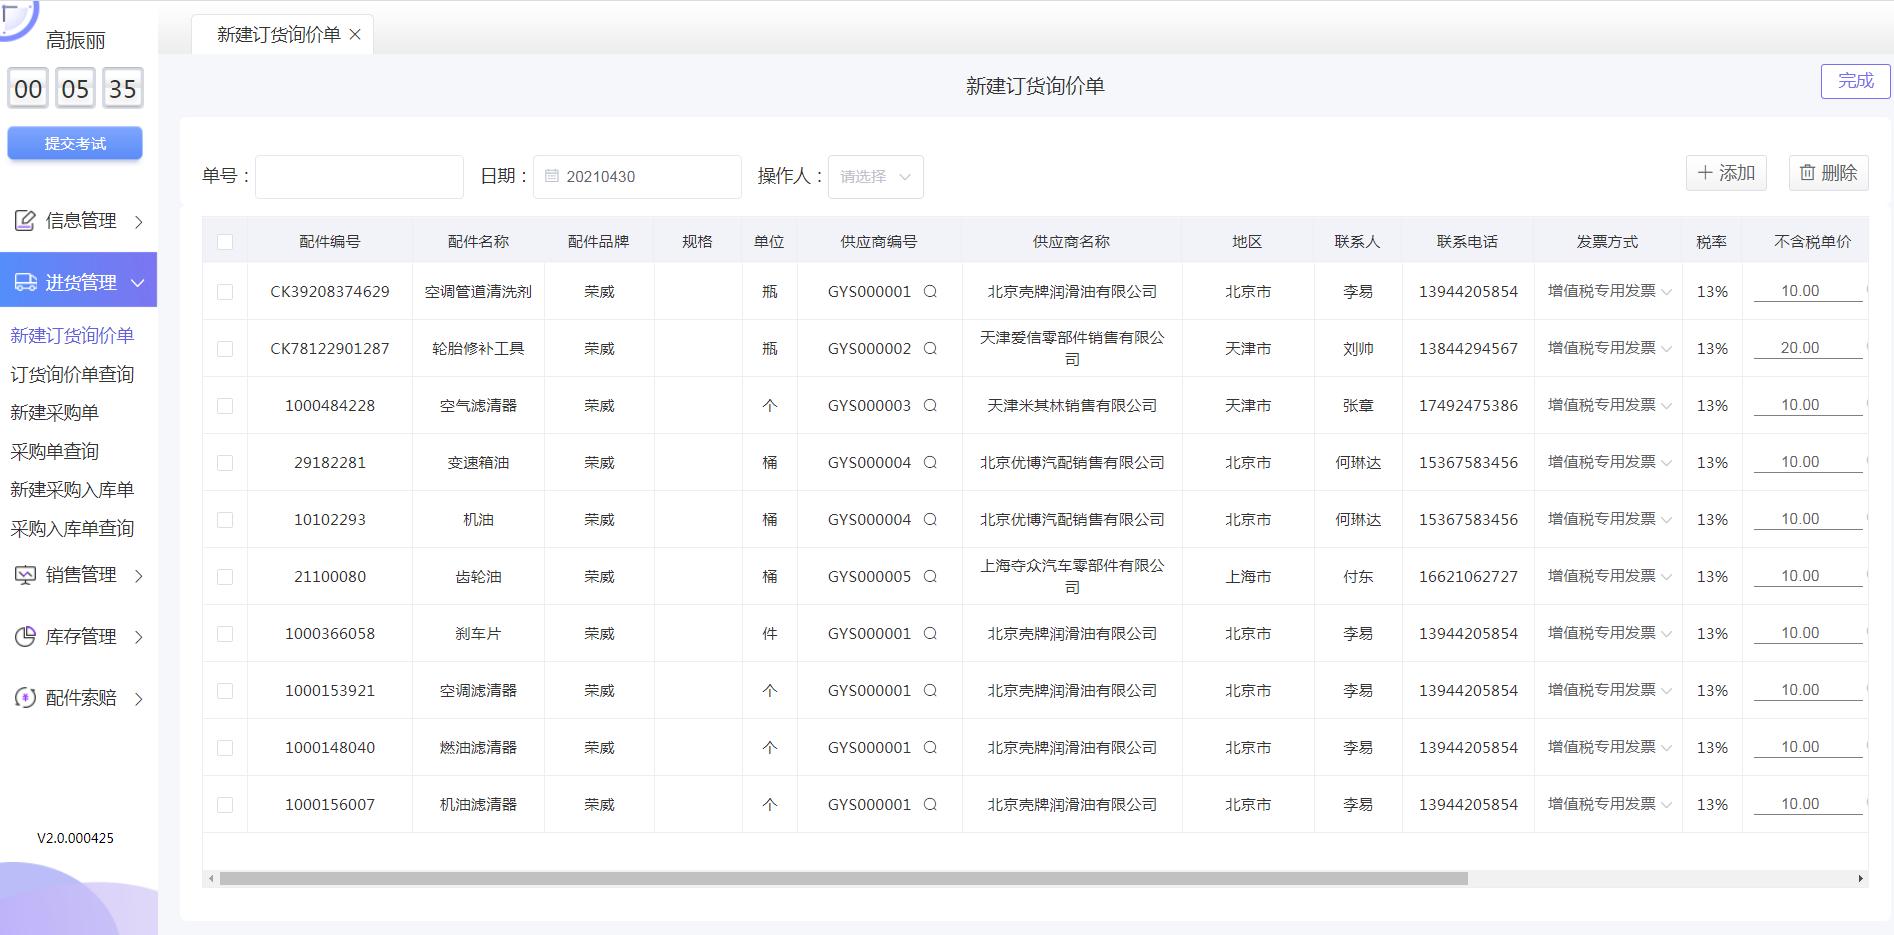Open 新建采购入库单 in the sidebar
1894x935 pixels.
tap(72, 490)
